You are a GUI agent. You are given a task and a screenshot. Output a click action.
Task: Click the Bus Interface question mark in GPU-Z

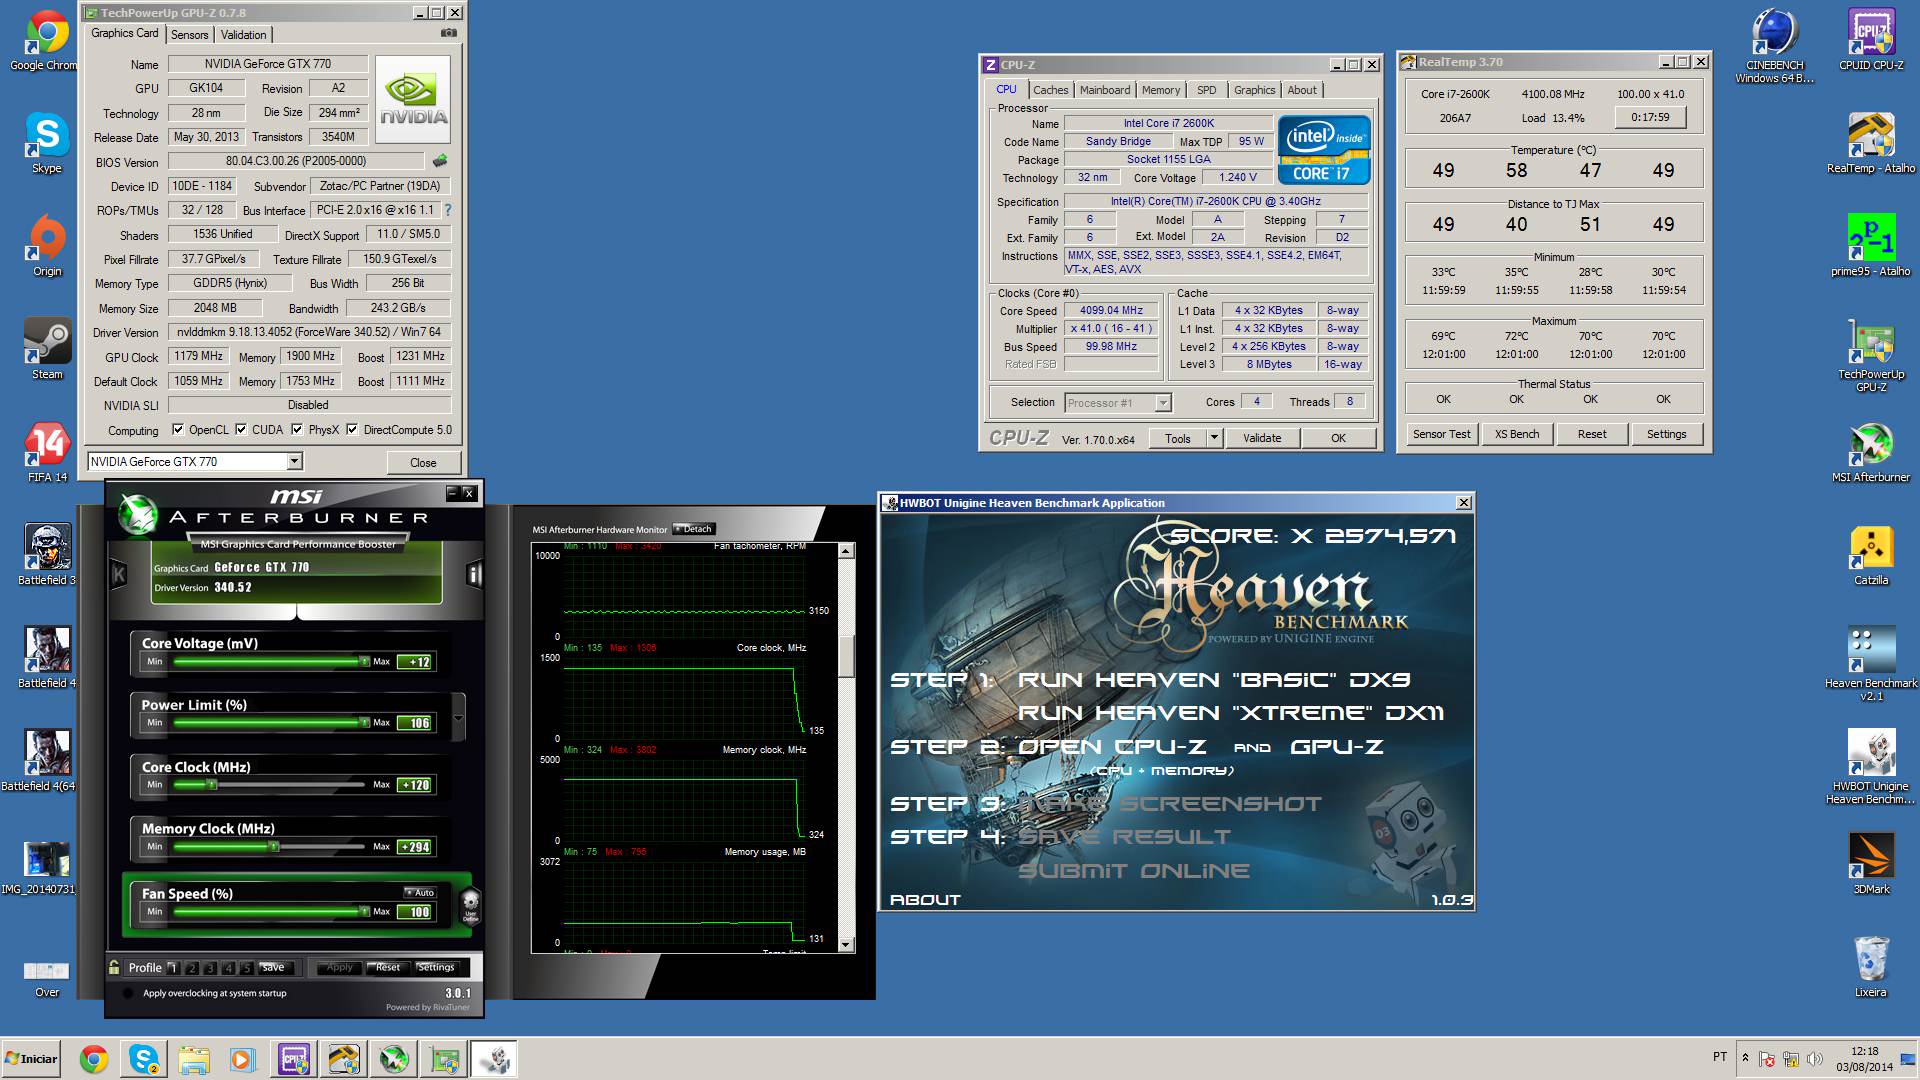[x=447, y=210]
